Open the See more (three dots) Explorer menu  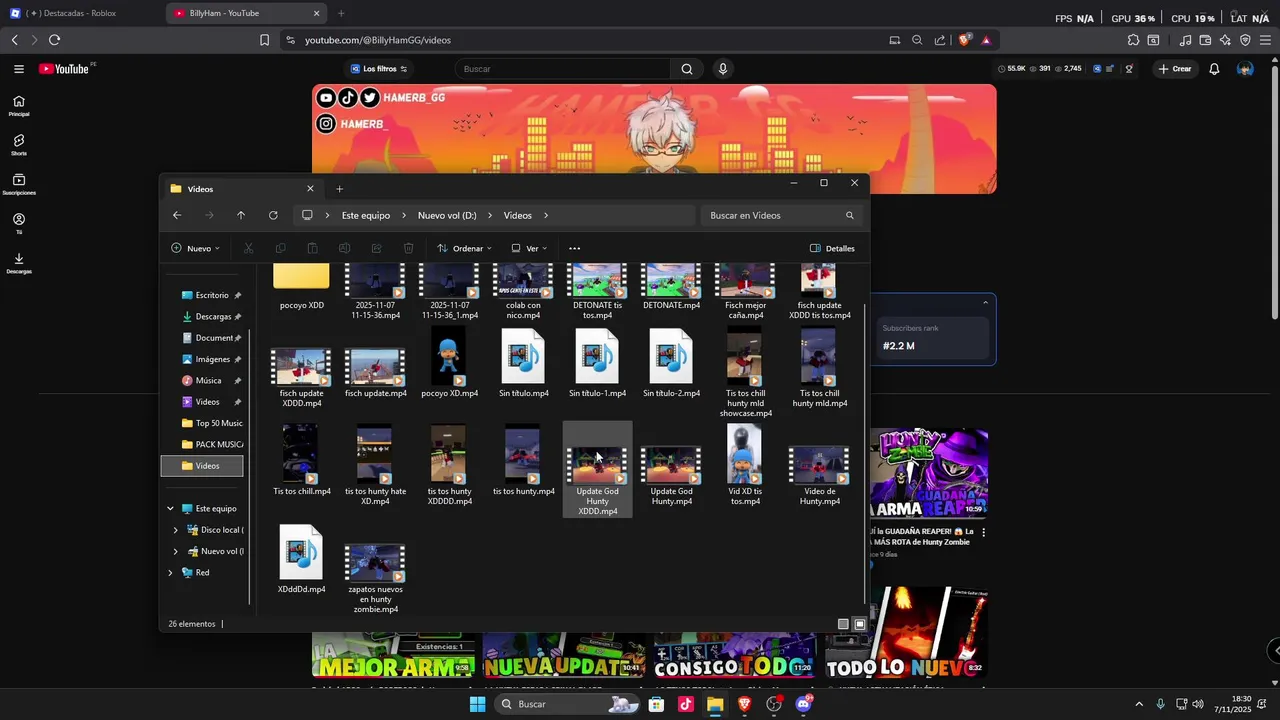coord(574,248)
